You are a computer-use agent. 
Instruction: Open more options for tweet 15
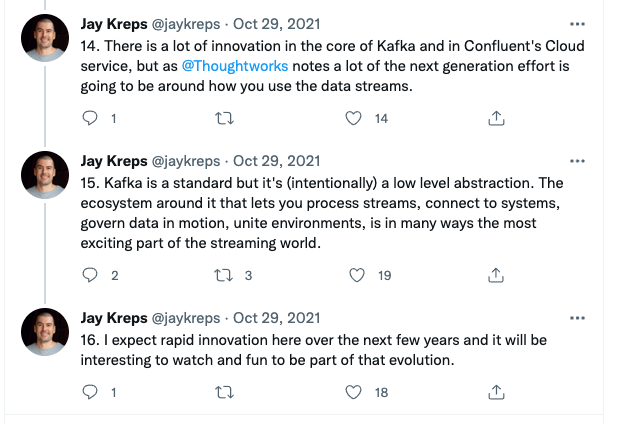click(x=577, y=160)
